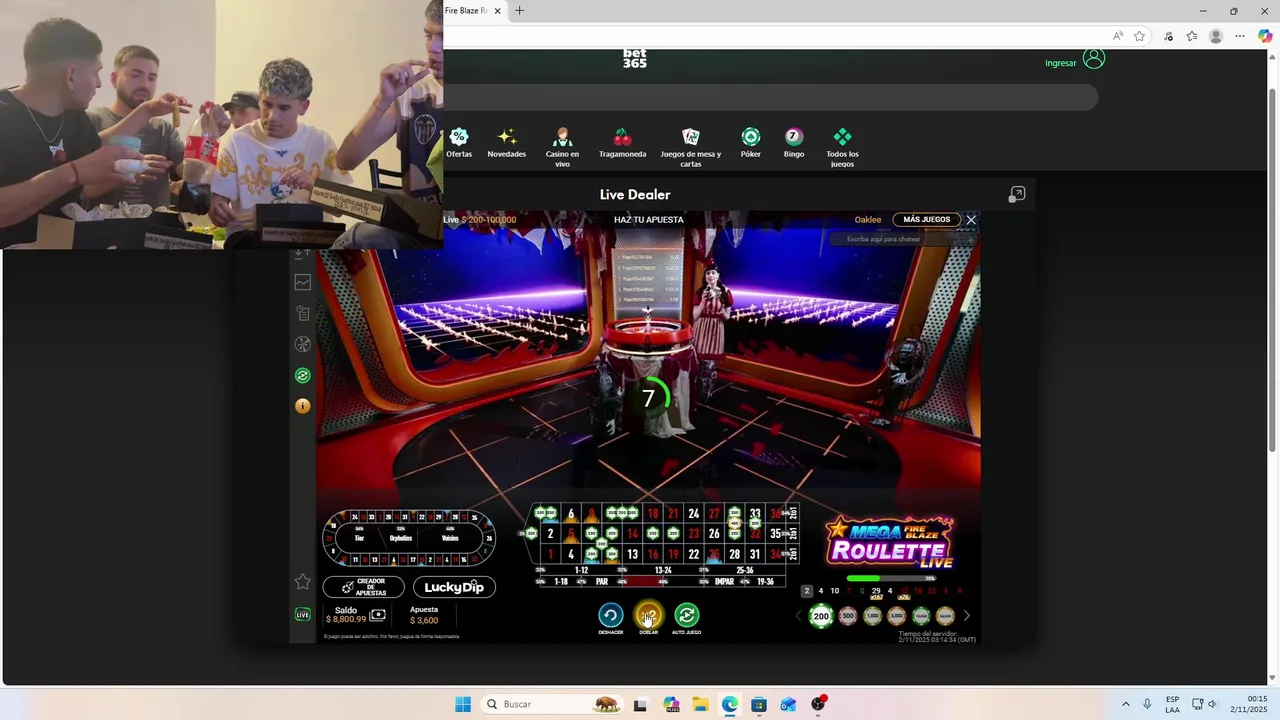Open Microsoft Store from the taskbar

tap(759, 704)
